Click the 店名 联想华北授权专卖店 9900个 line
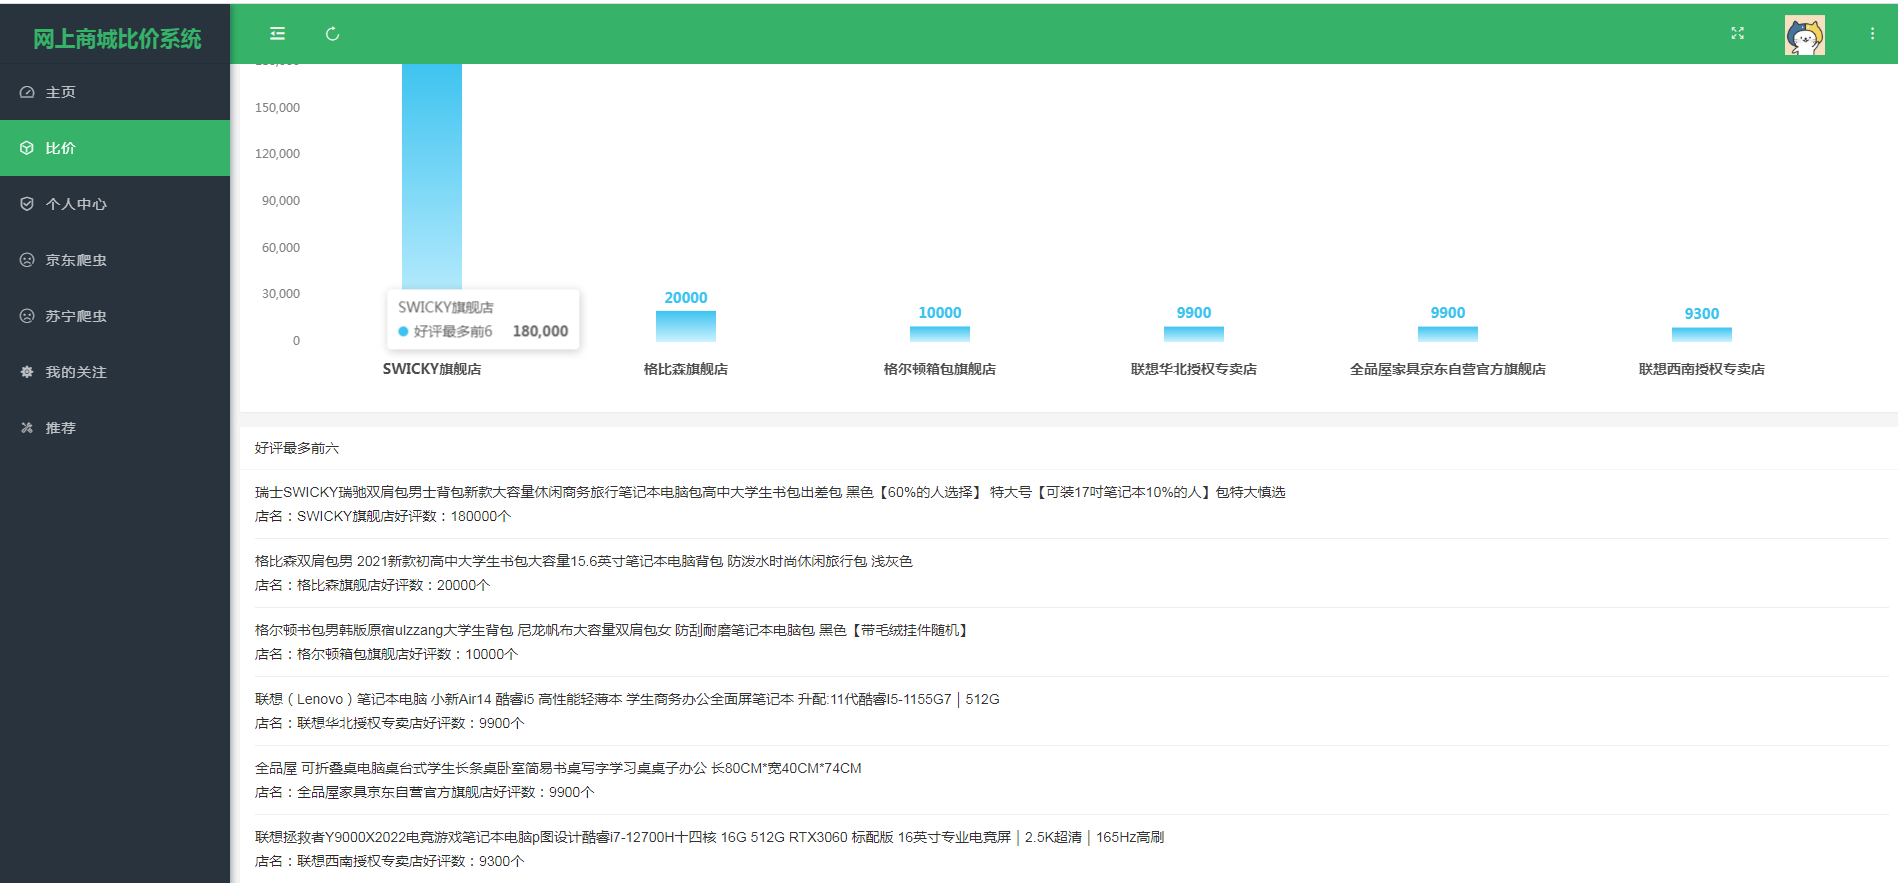1898x883 pixels. point(390,723)
